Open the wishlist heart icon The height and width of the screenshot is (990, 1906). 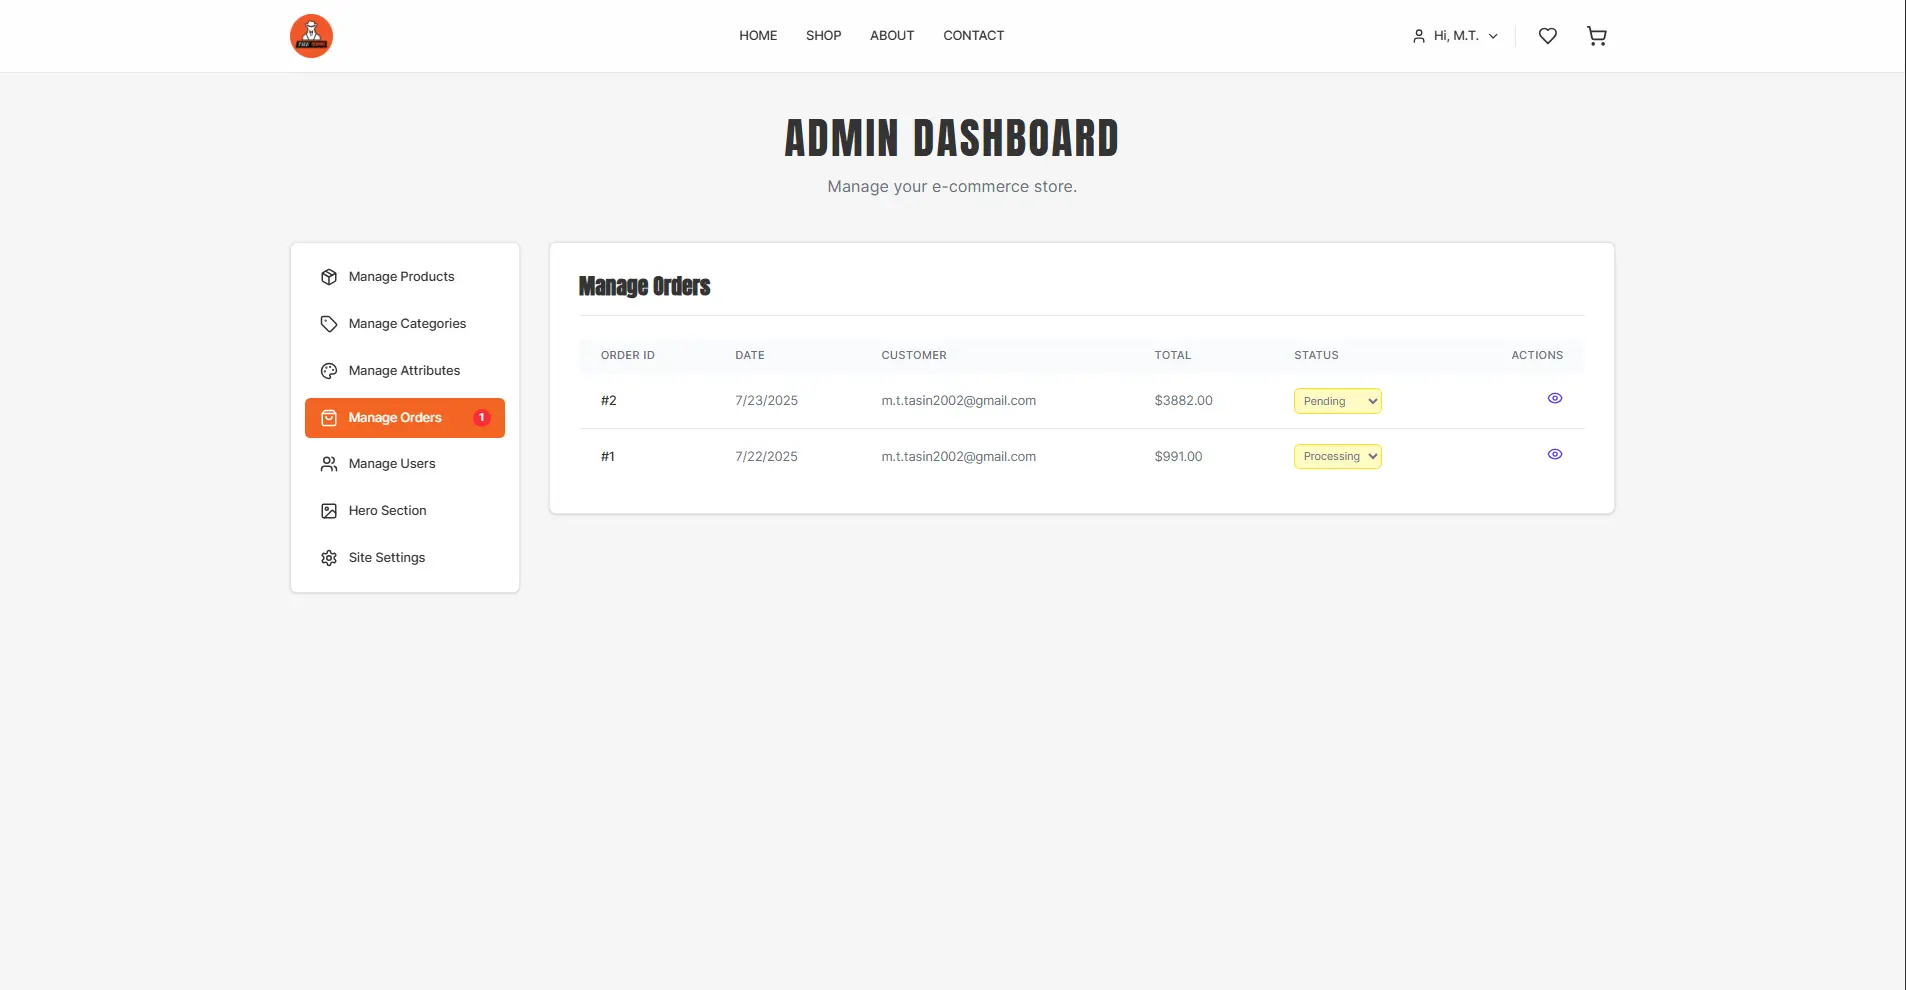(1547, 36)
